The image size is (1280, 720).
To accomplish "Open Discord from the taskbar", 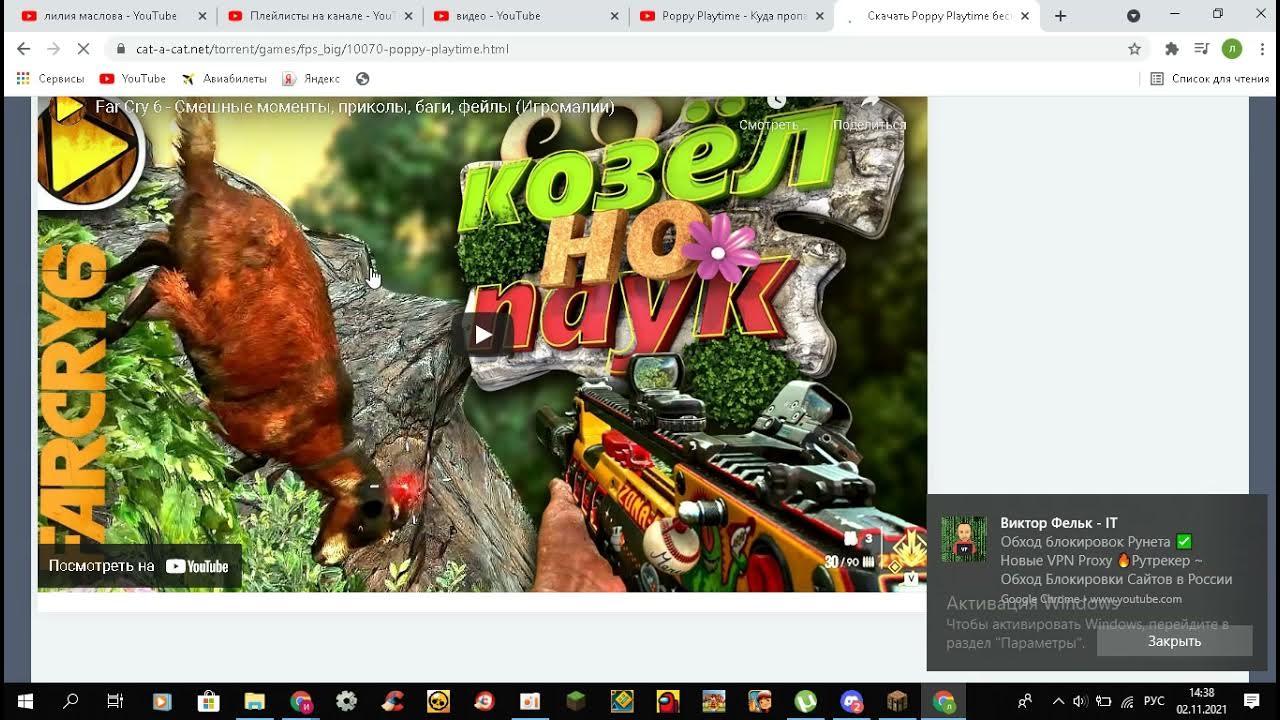I will tap(851, 701).
